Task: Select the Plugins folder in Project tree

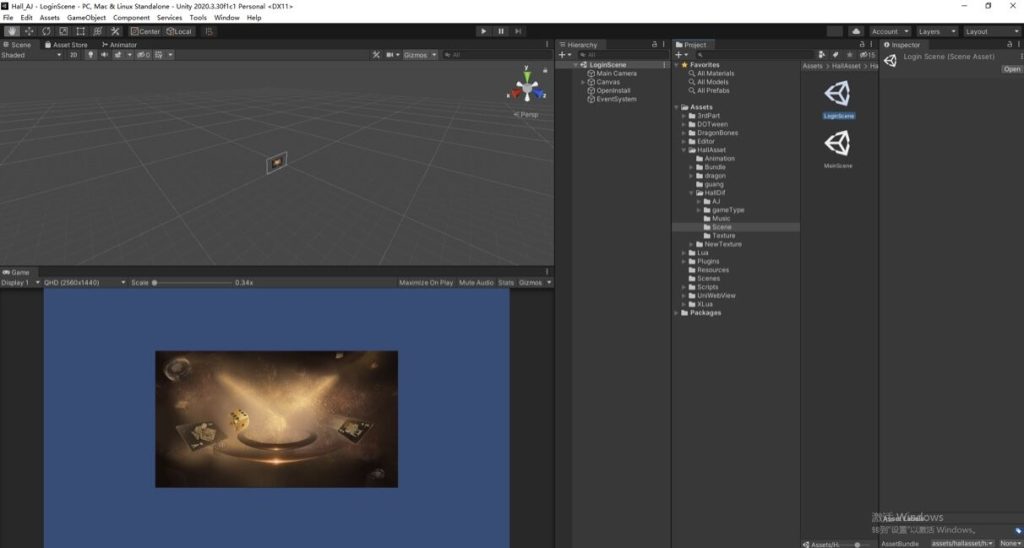Action: click(x=708, y=261)
